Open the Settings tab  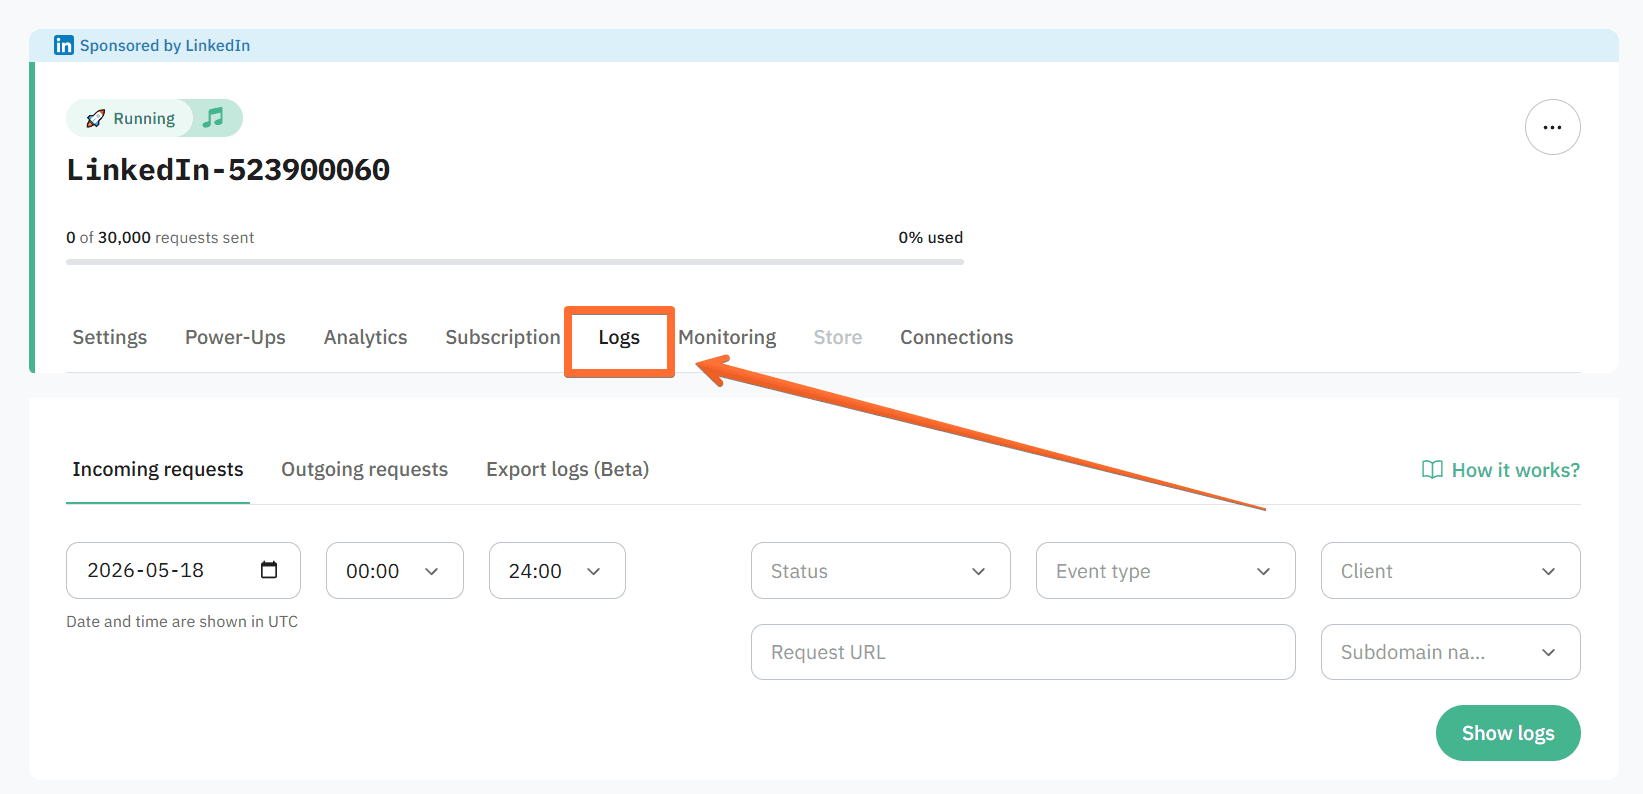110,337
